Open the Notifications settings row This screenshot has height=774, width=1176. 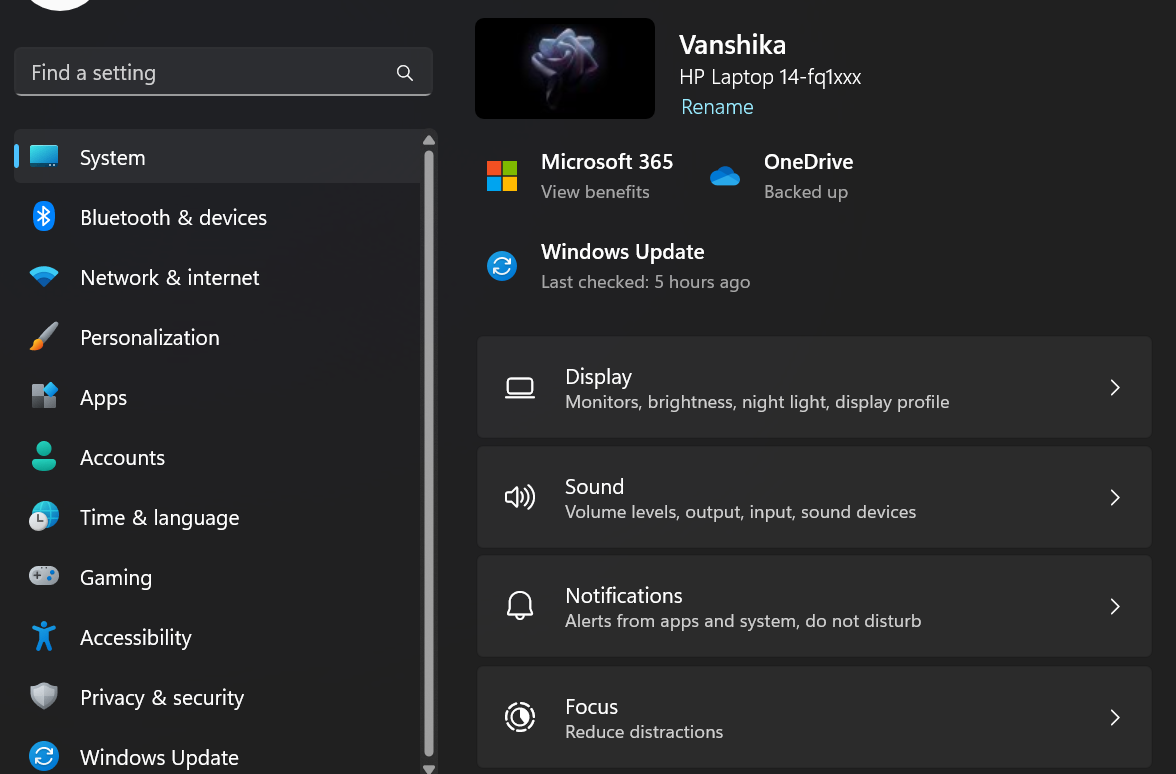813,607
